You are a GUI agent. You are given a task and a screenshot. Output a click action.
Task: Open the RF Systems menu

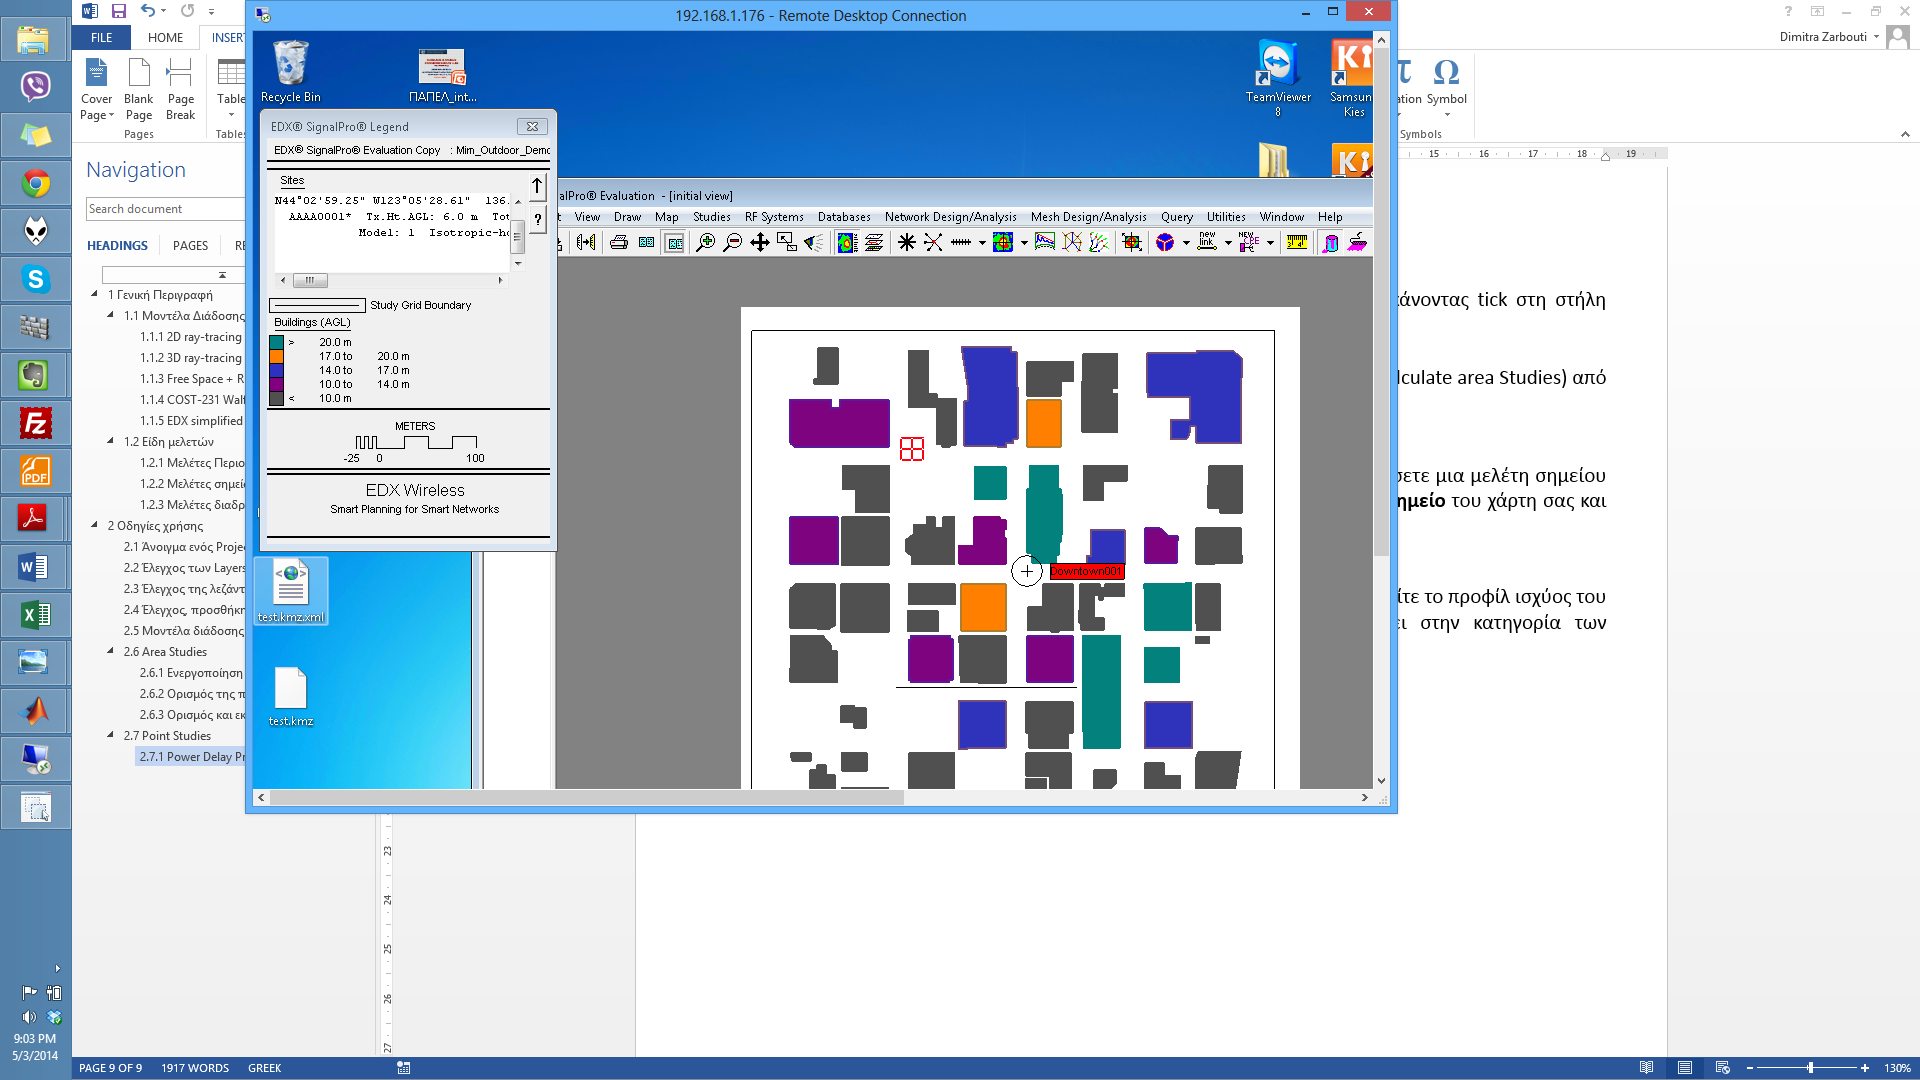pos(774,217)
